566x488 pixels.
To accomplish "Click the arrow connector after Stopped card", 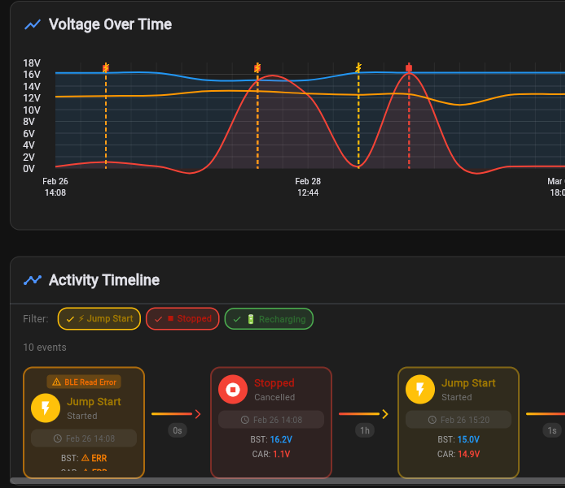I will click(x=364, y=414).
